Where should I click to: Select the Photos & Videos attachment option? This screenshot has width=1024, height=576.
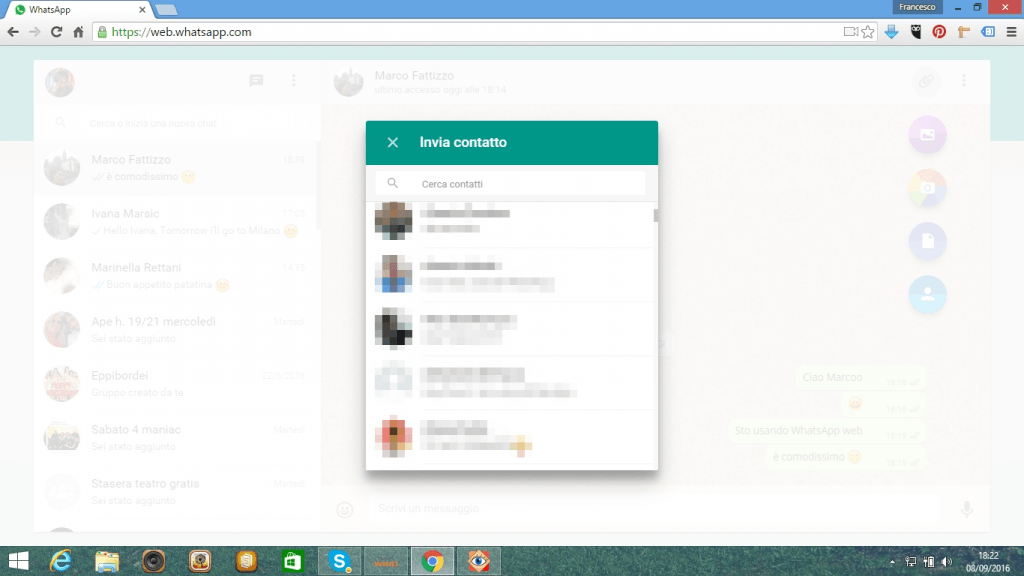pos(926,134)
